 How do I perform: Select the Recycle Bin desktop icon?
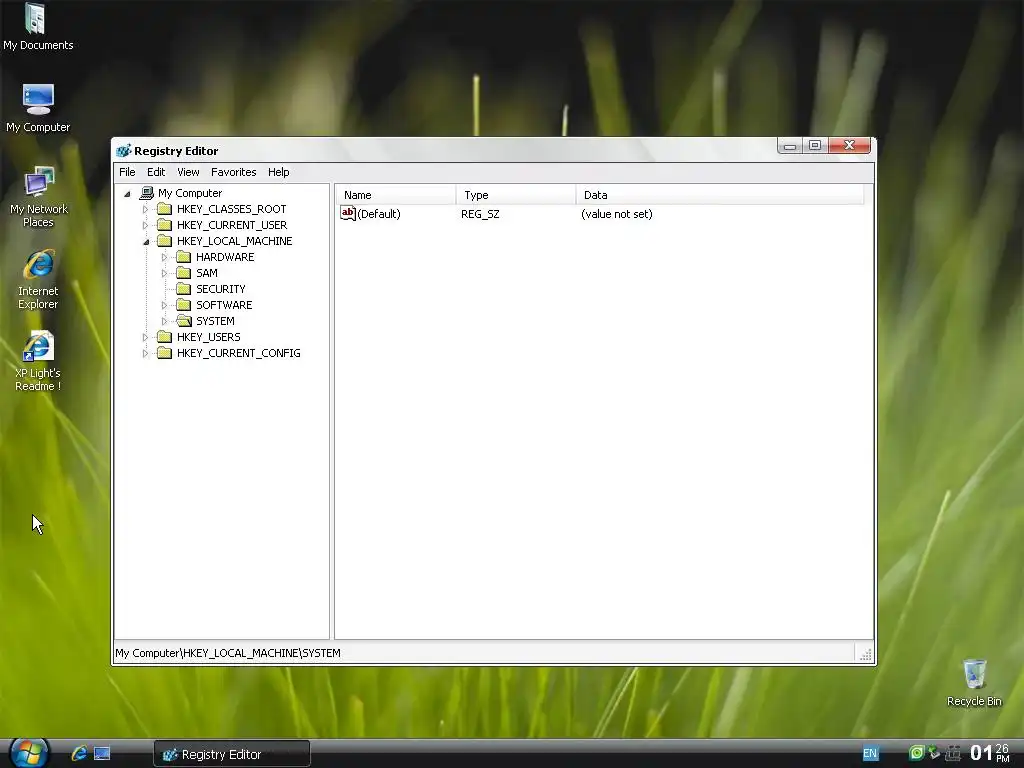(x=974, y=682)
